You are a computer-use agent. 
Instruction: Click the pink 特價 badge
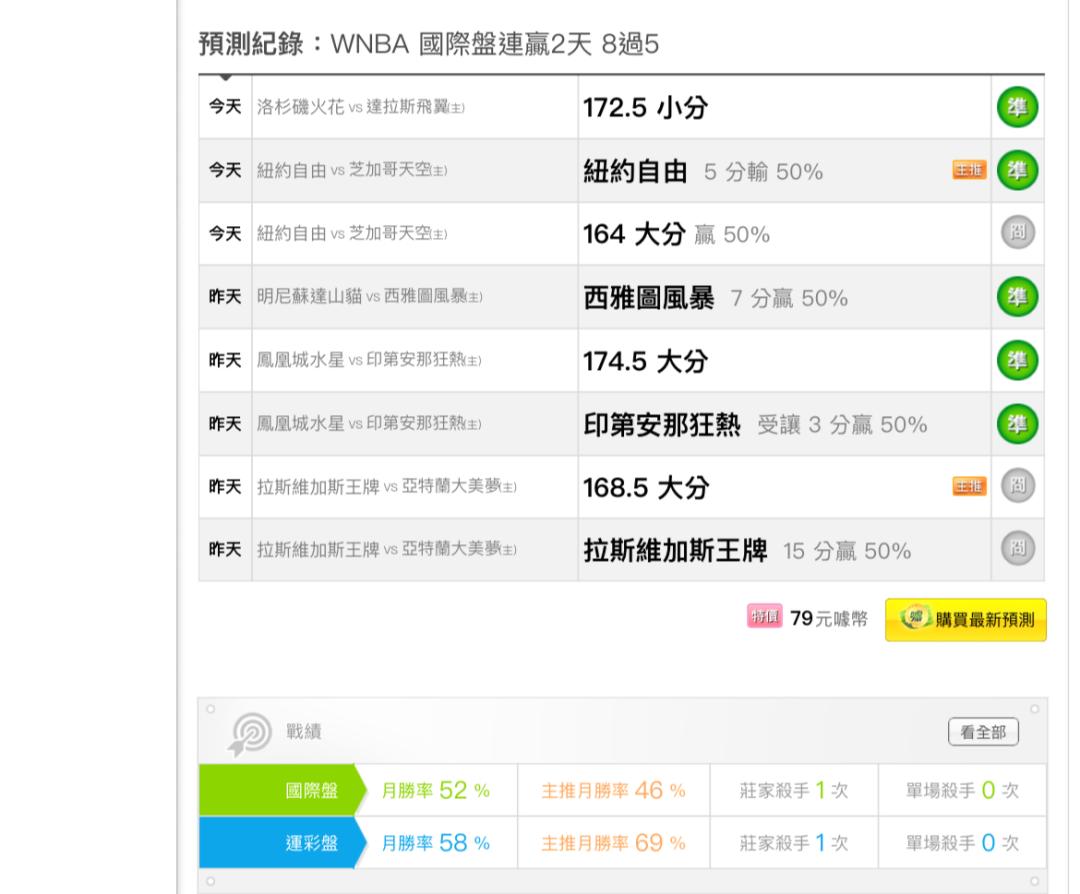[765, 616]
